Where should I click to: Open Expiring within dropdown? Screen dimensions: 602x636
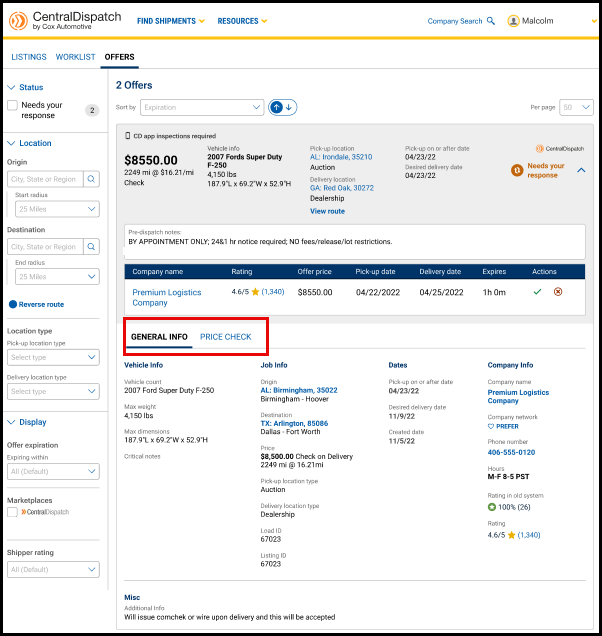(x=53, y=471)
